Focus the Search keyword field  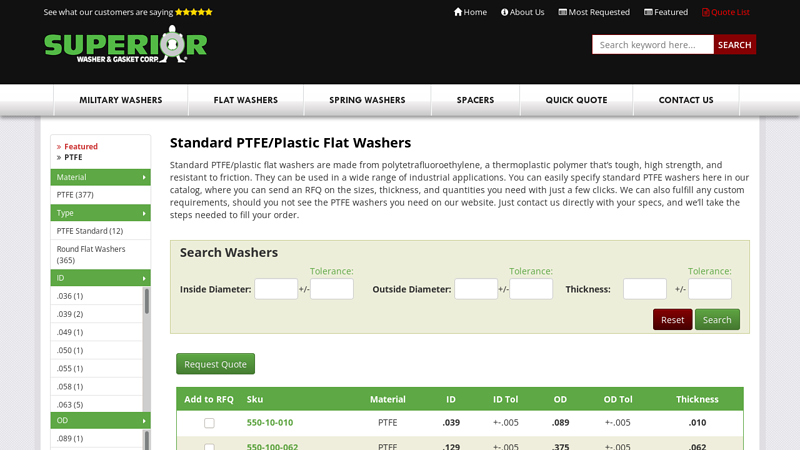[x=653, y=44]
